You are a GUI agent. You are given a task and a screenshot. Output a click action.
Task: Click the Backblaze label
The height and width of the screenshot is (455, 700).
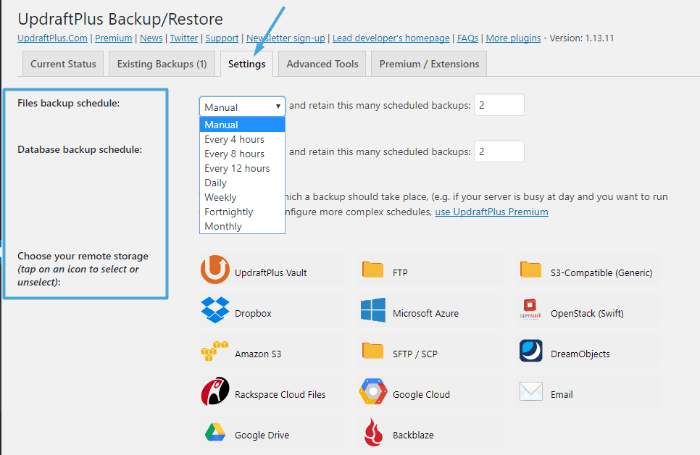[x=413, y=435]
